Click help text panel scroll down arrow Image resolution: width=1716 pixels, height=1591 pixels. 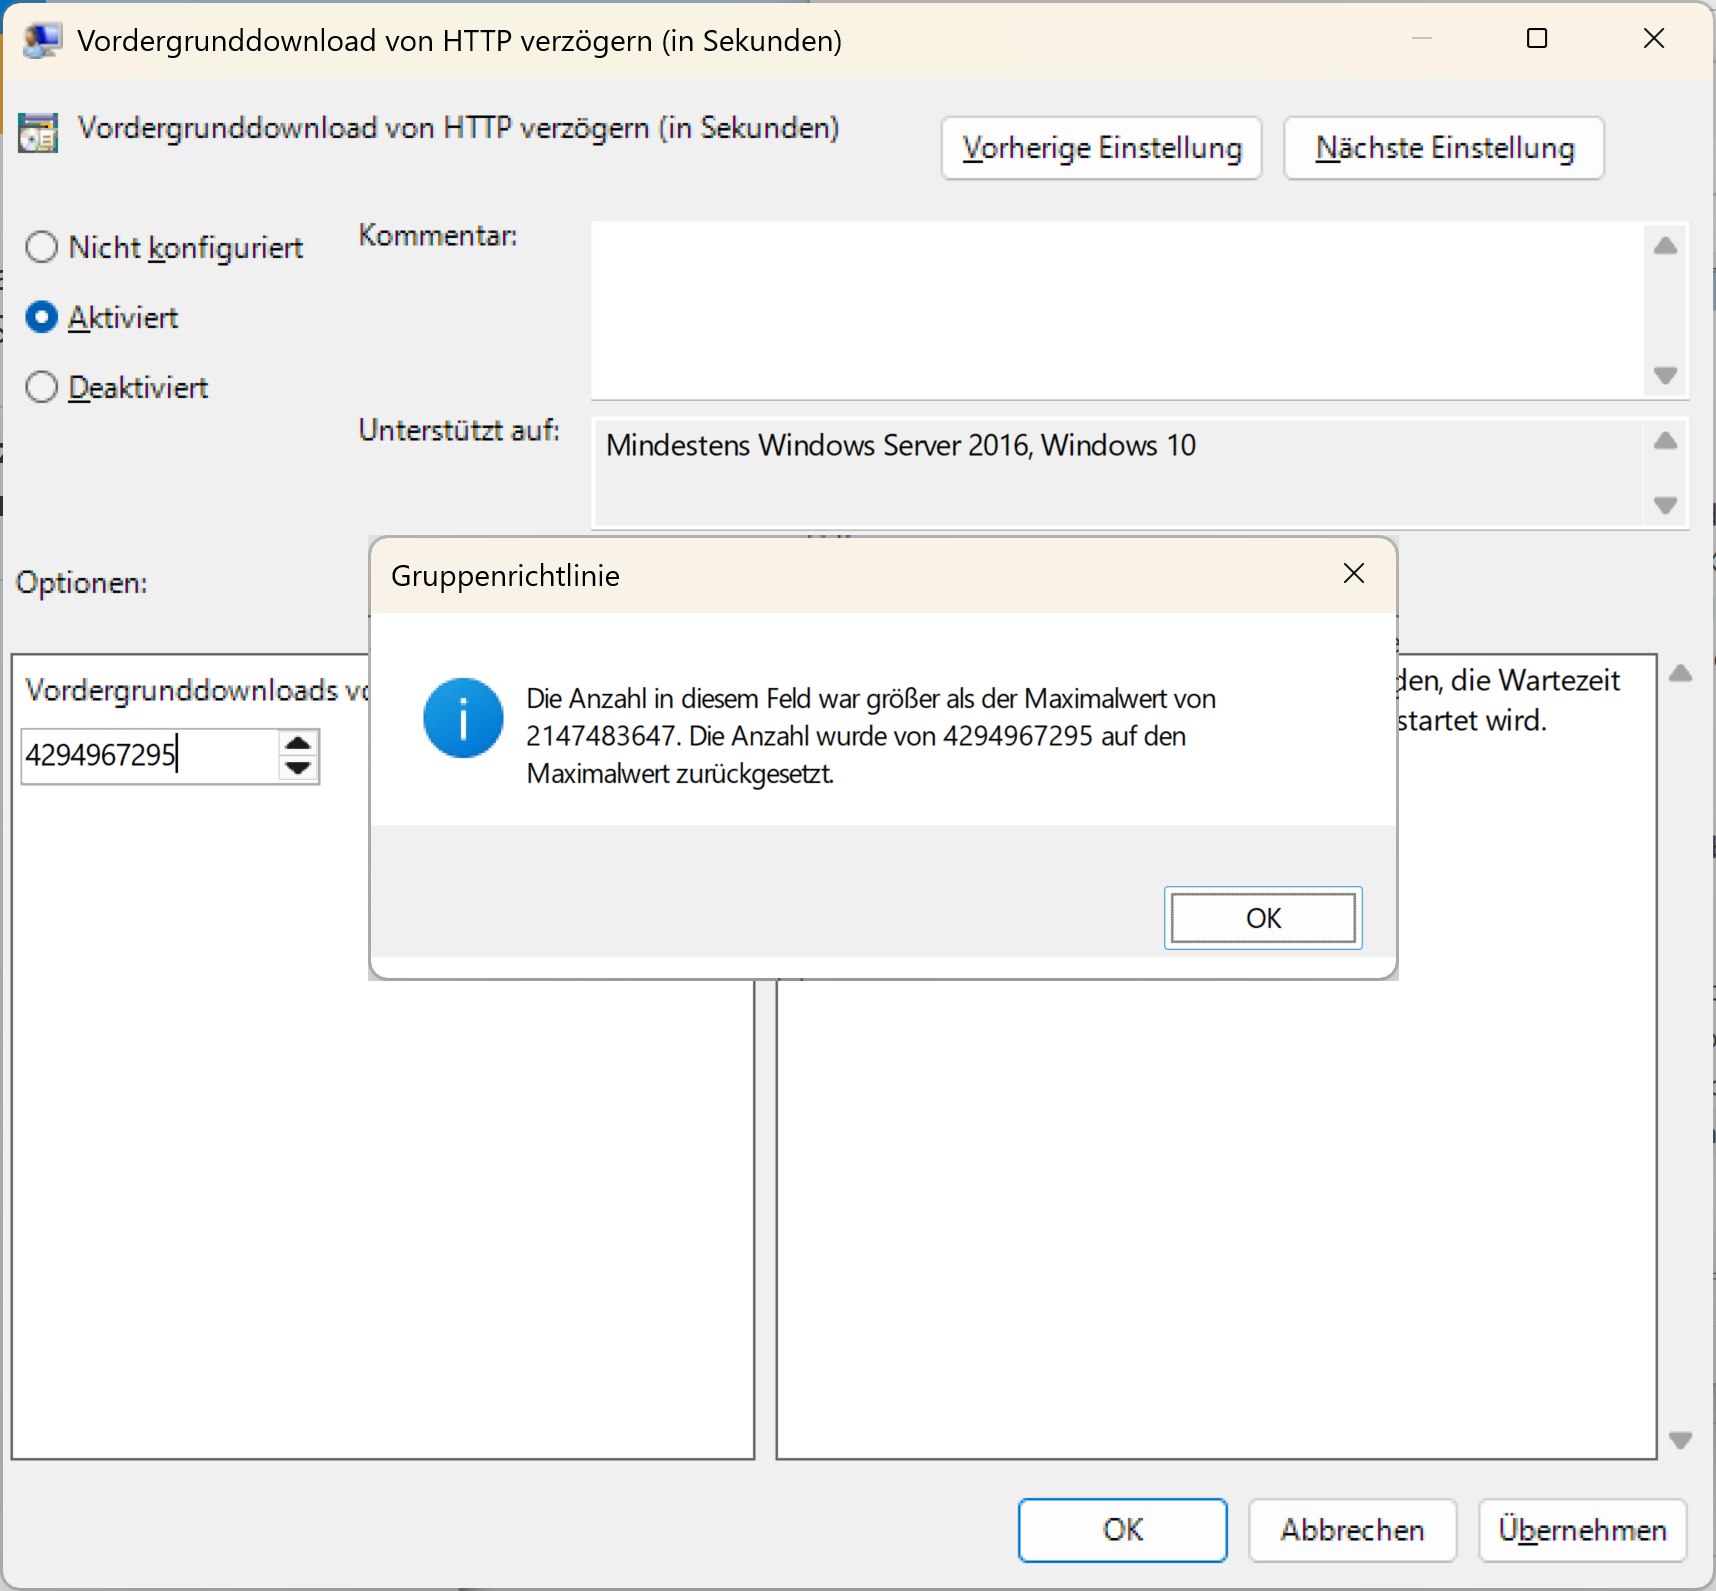[x=1681, y=1440]
